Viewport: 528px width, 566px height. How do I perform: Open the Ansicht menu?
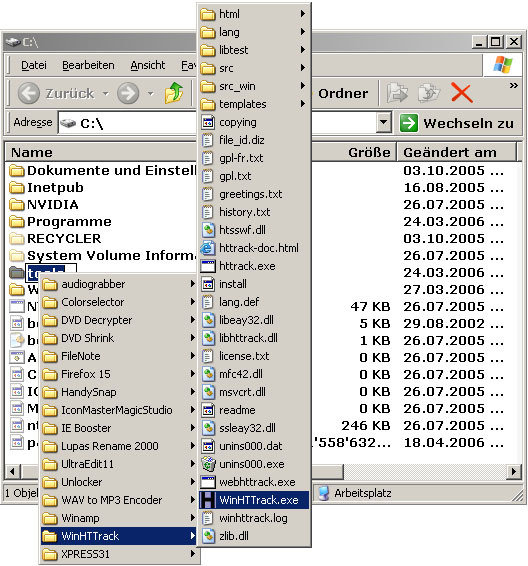(x=148, y=65)
